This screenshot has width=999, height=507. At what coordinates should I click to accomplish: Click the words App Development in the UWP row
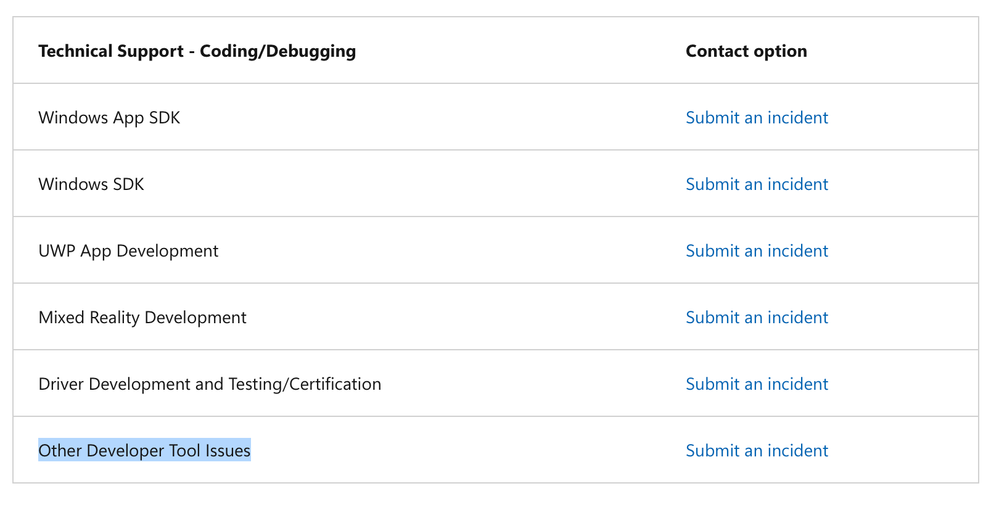pyautogui.click(x=156, y=251)
